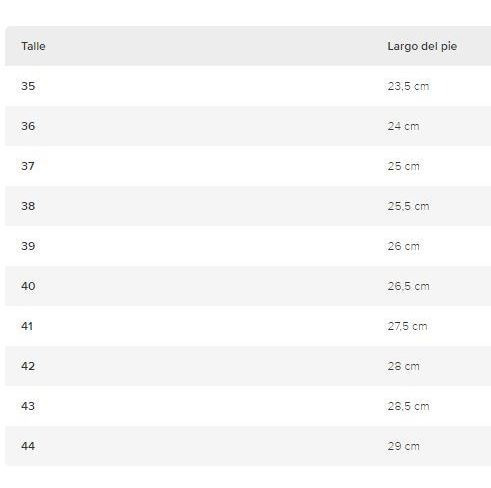The image size is (491, 488).
Task: Click the 25,5 cm foot length value
Action: [408, 206]
